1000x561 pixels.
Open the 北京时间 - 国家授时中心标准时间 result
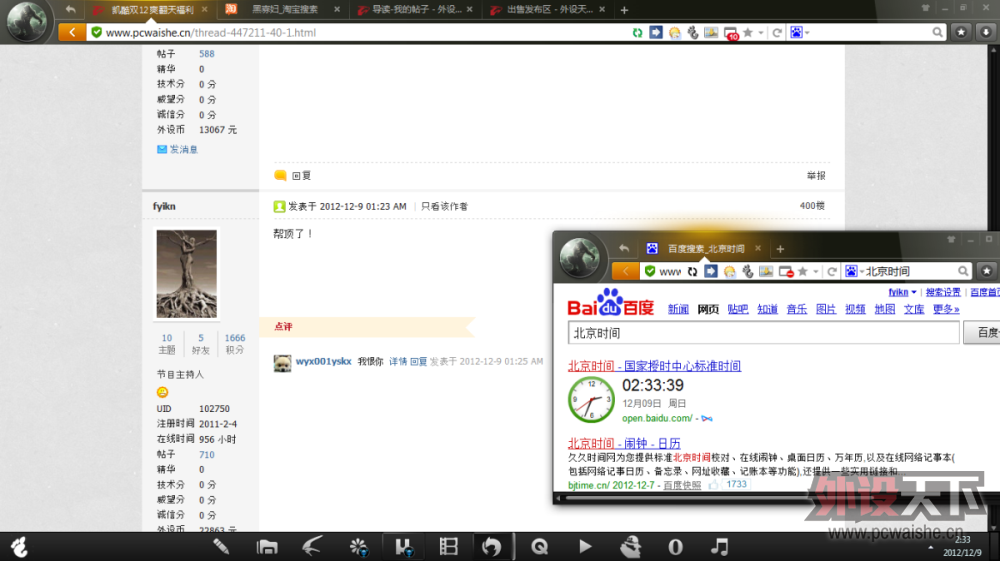[x=654, y=366]
